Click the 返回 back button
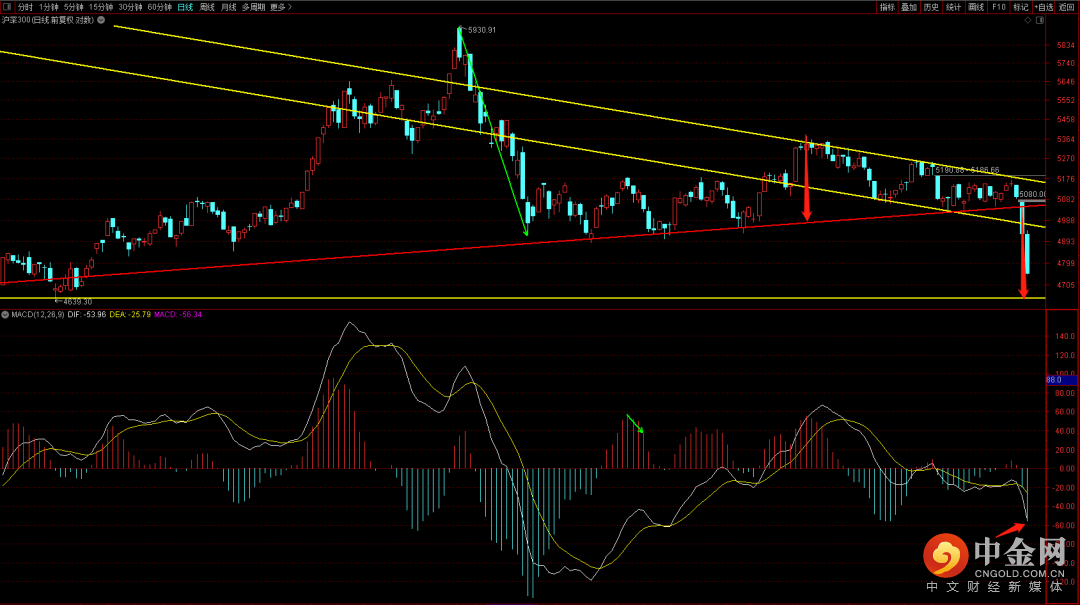The image size is (1080, 605). (x=1066, y=7)
